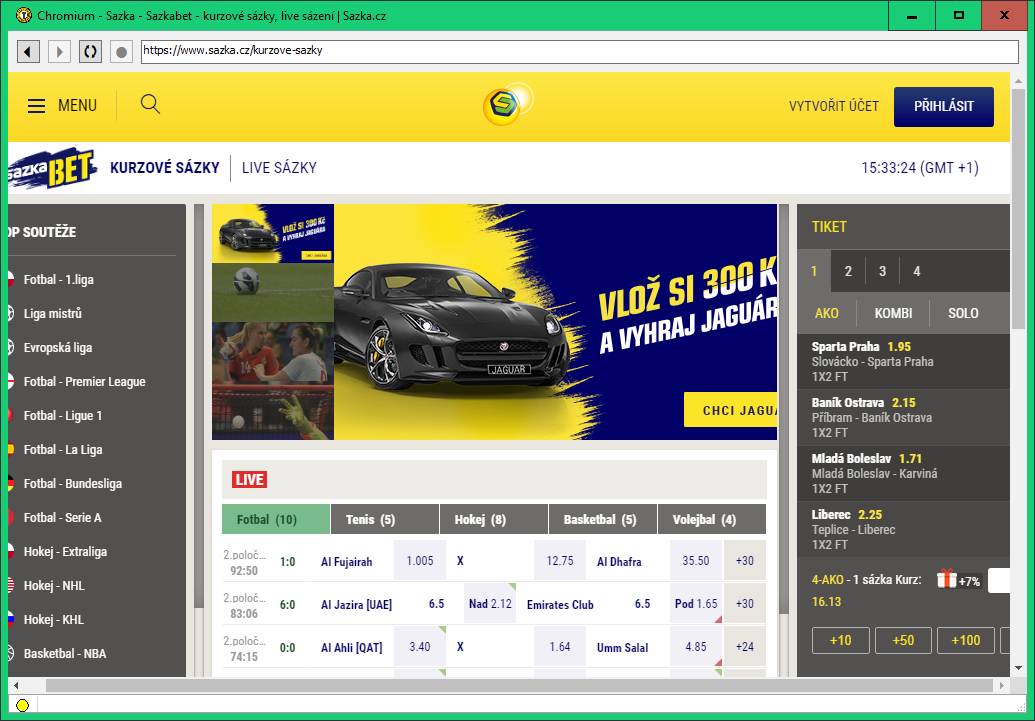Viewport: 1035px width, 721px height.
Task: Open Fotbal - Premier League competition
Action: (x=84, y=382)
